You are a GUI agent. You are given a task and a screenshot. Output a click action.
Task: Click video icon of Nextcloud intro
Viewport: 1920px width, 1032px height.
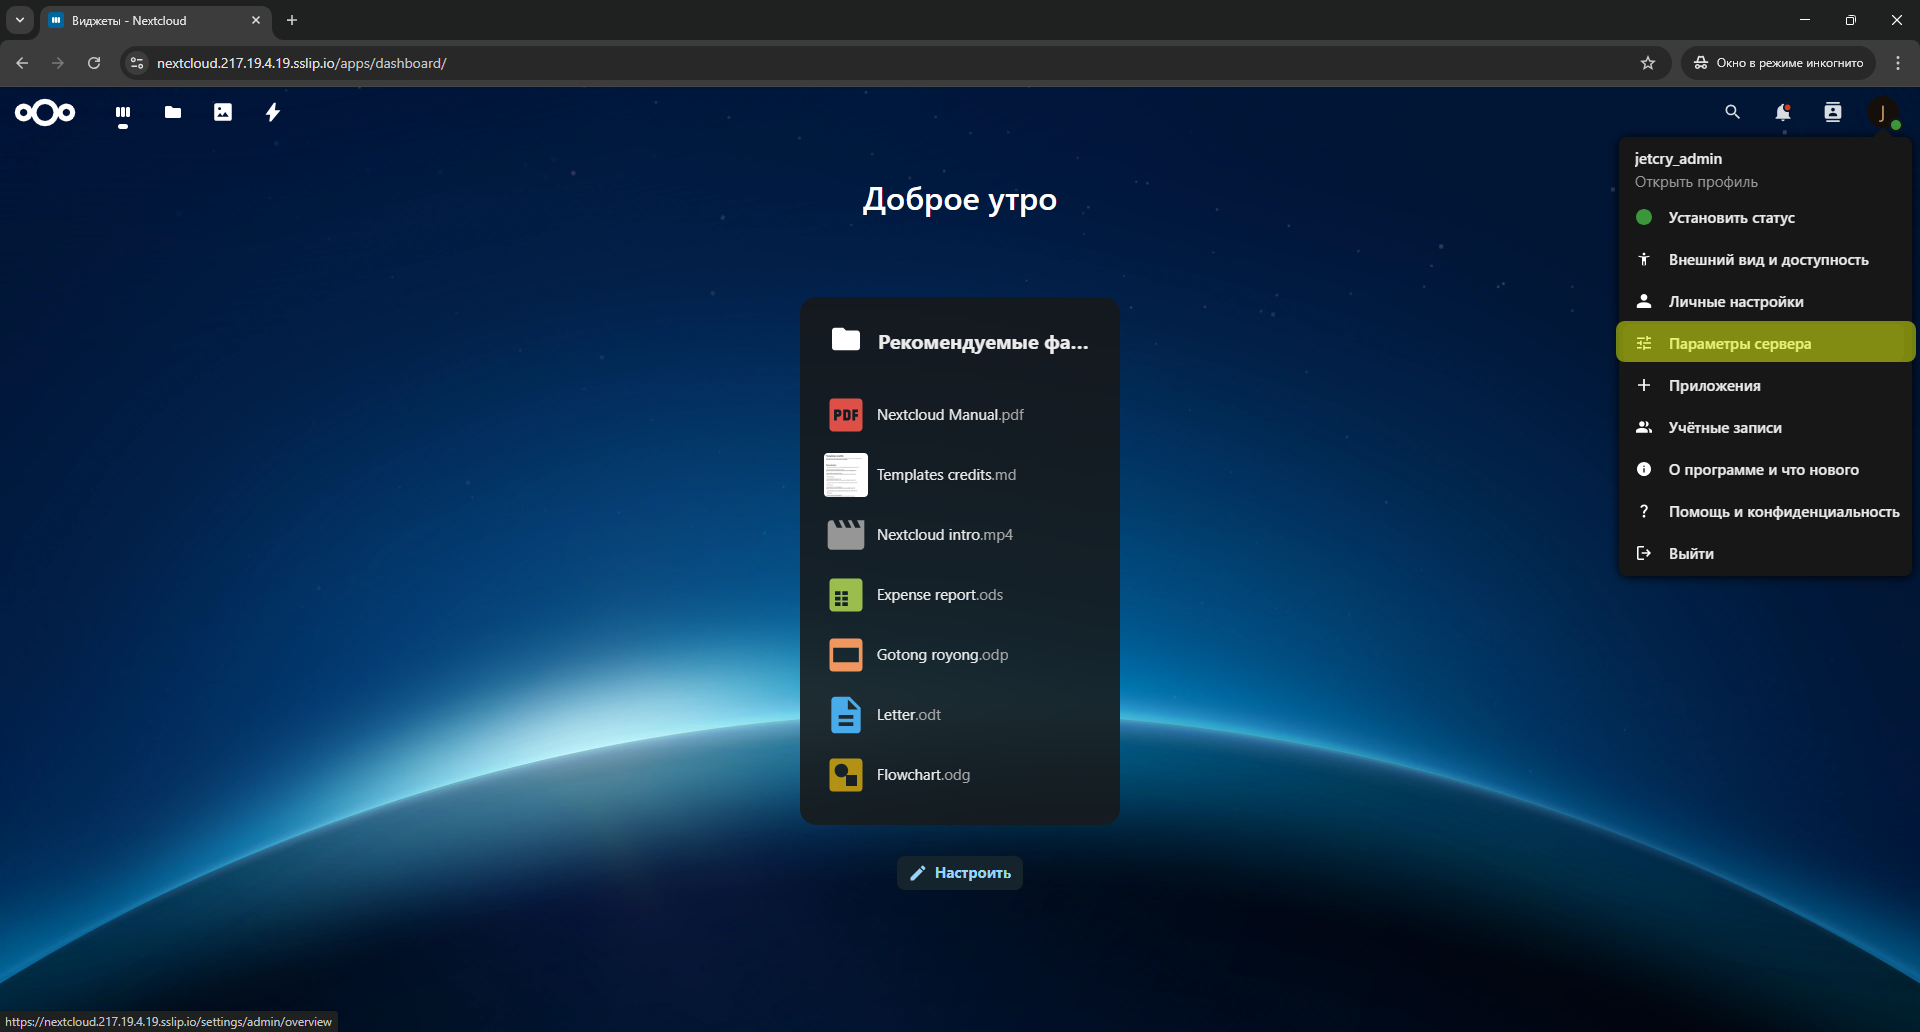coord(846,535)
